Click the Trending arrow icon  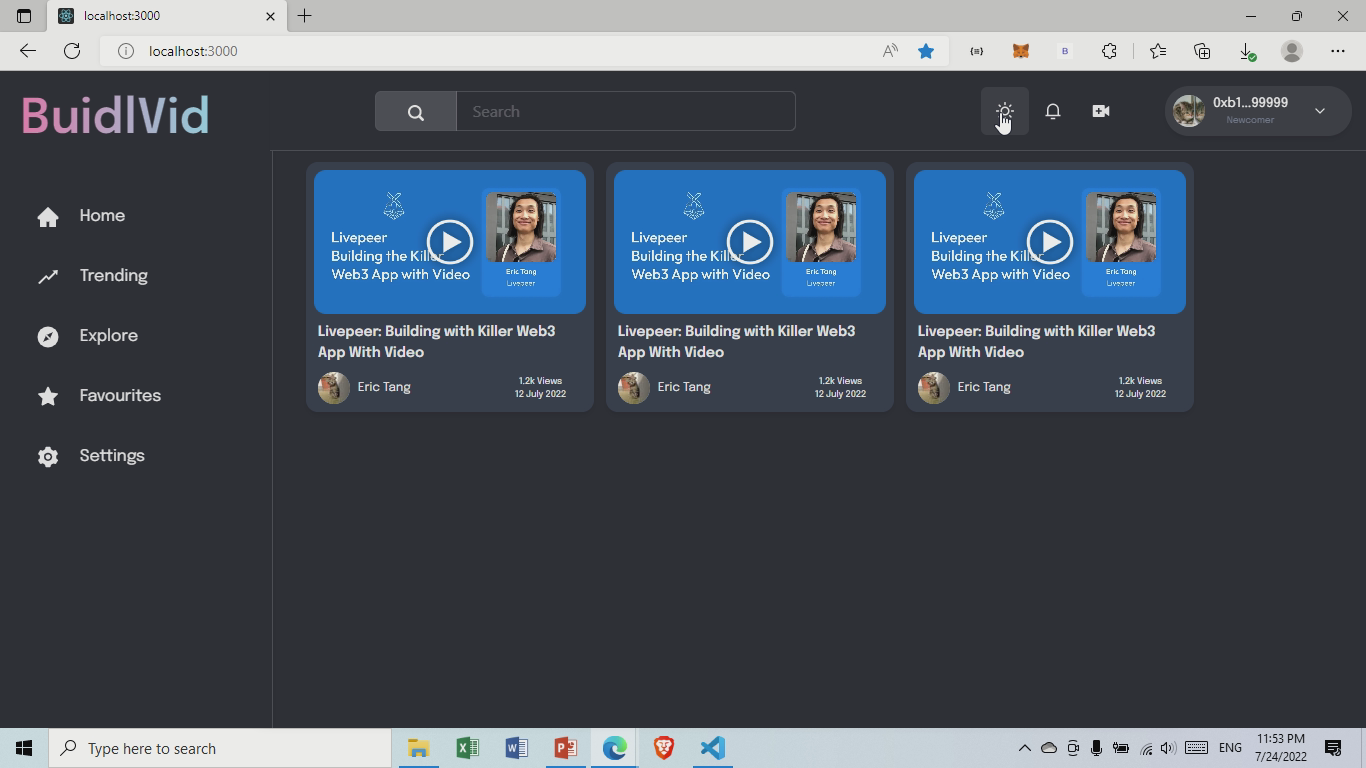48,277
